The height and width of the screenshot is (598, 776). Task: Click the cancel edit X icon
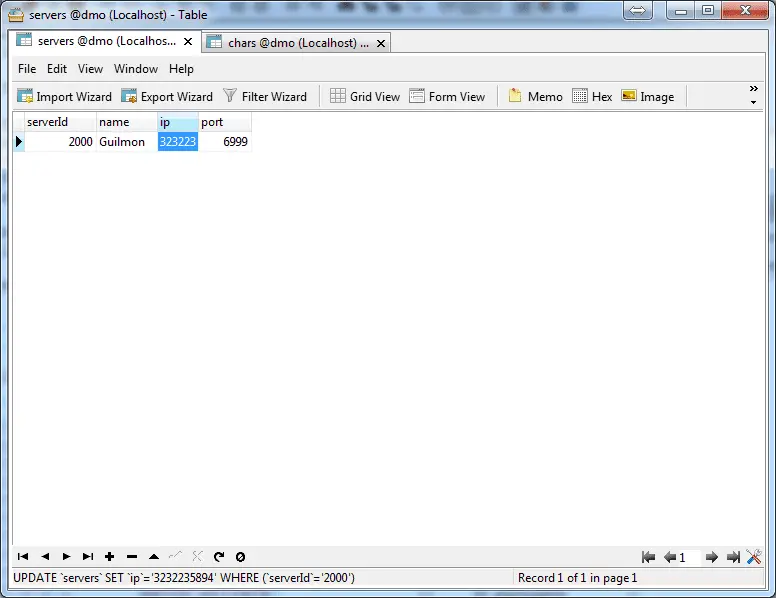tap(197, 556)
